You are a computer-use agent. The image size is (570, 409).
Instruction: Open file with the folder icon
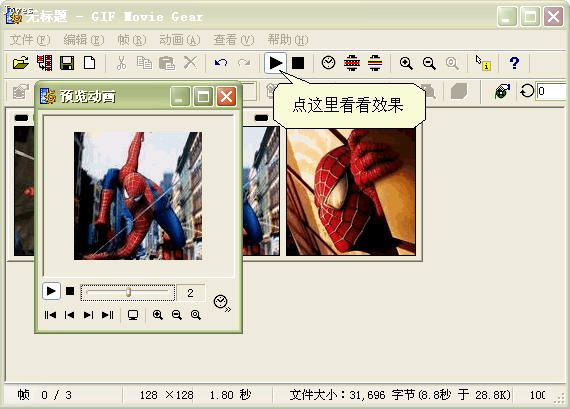[x=21, y=63]
